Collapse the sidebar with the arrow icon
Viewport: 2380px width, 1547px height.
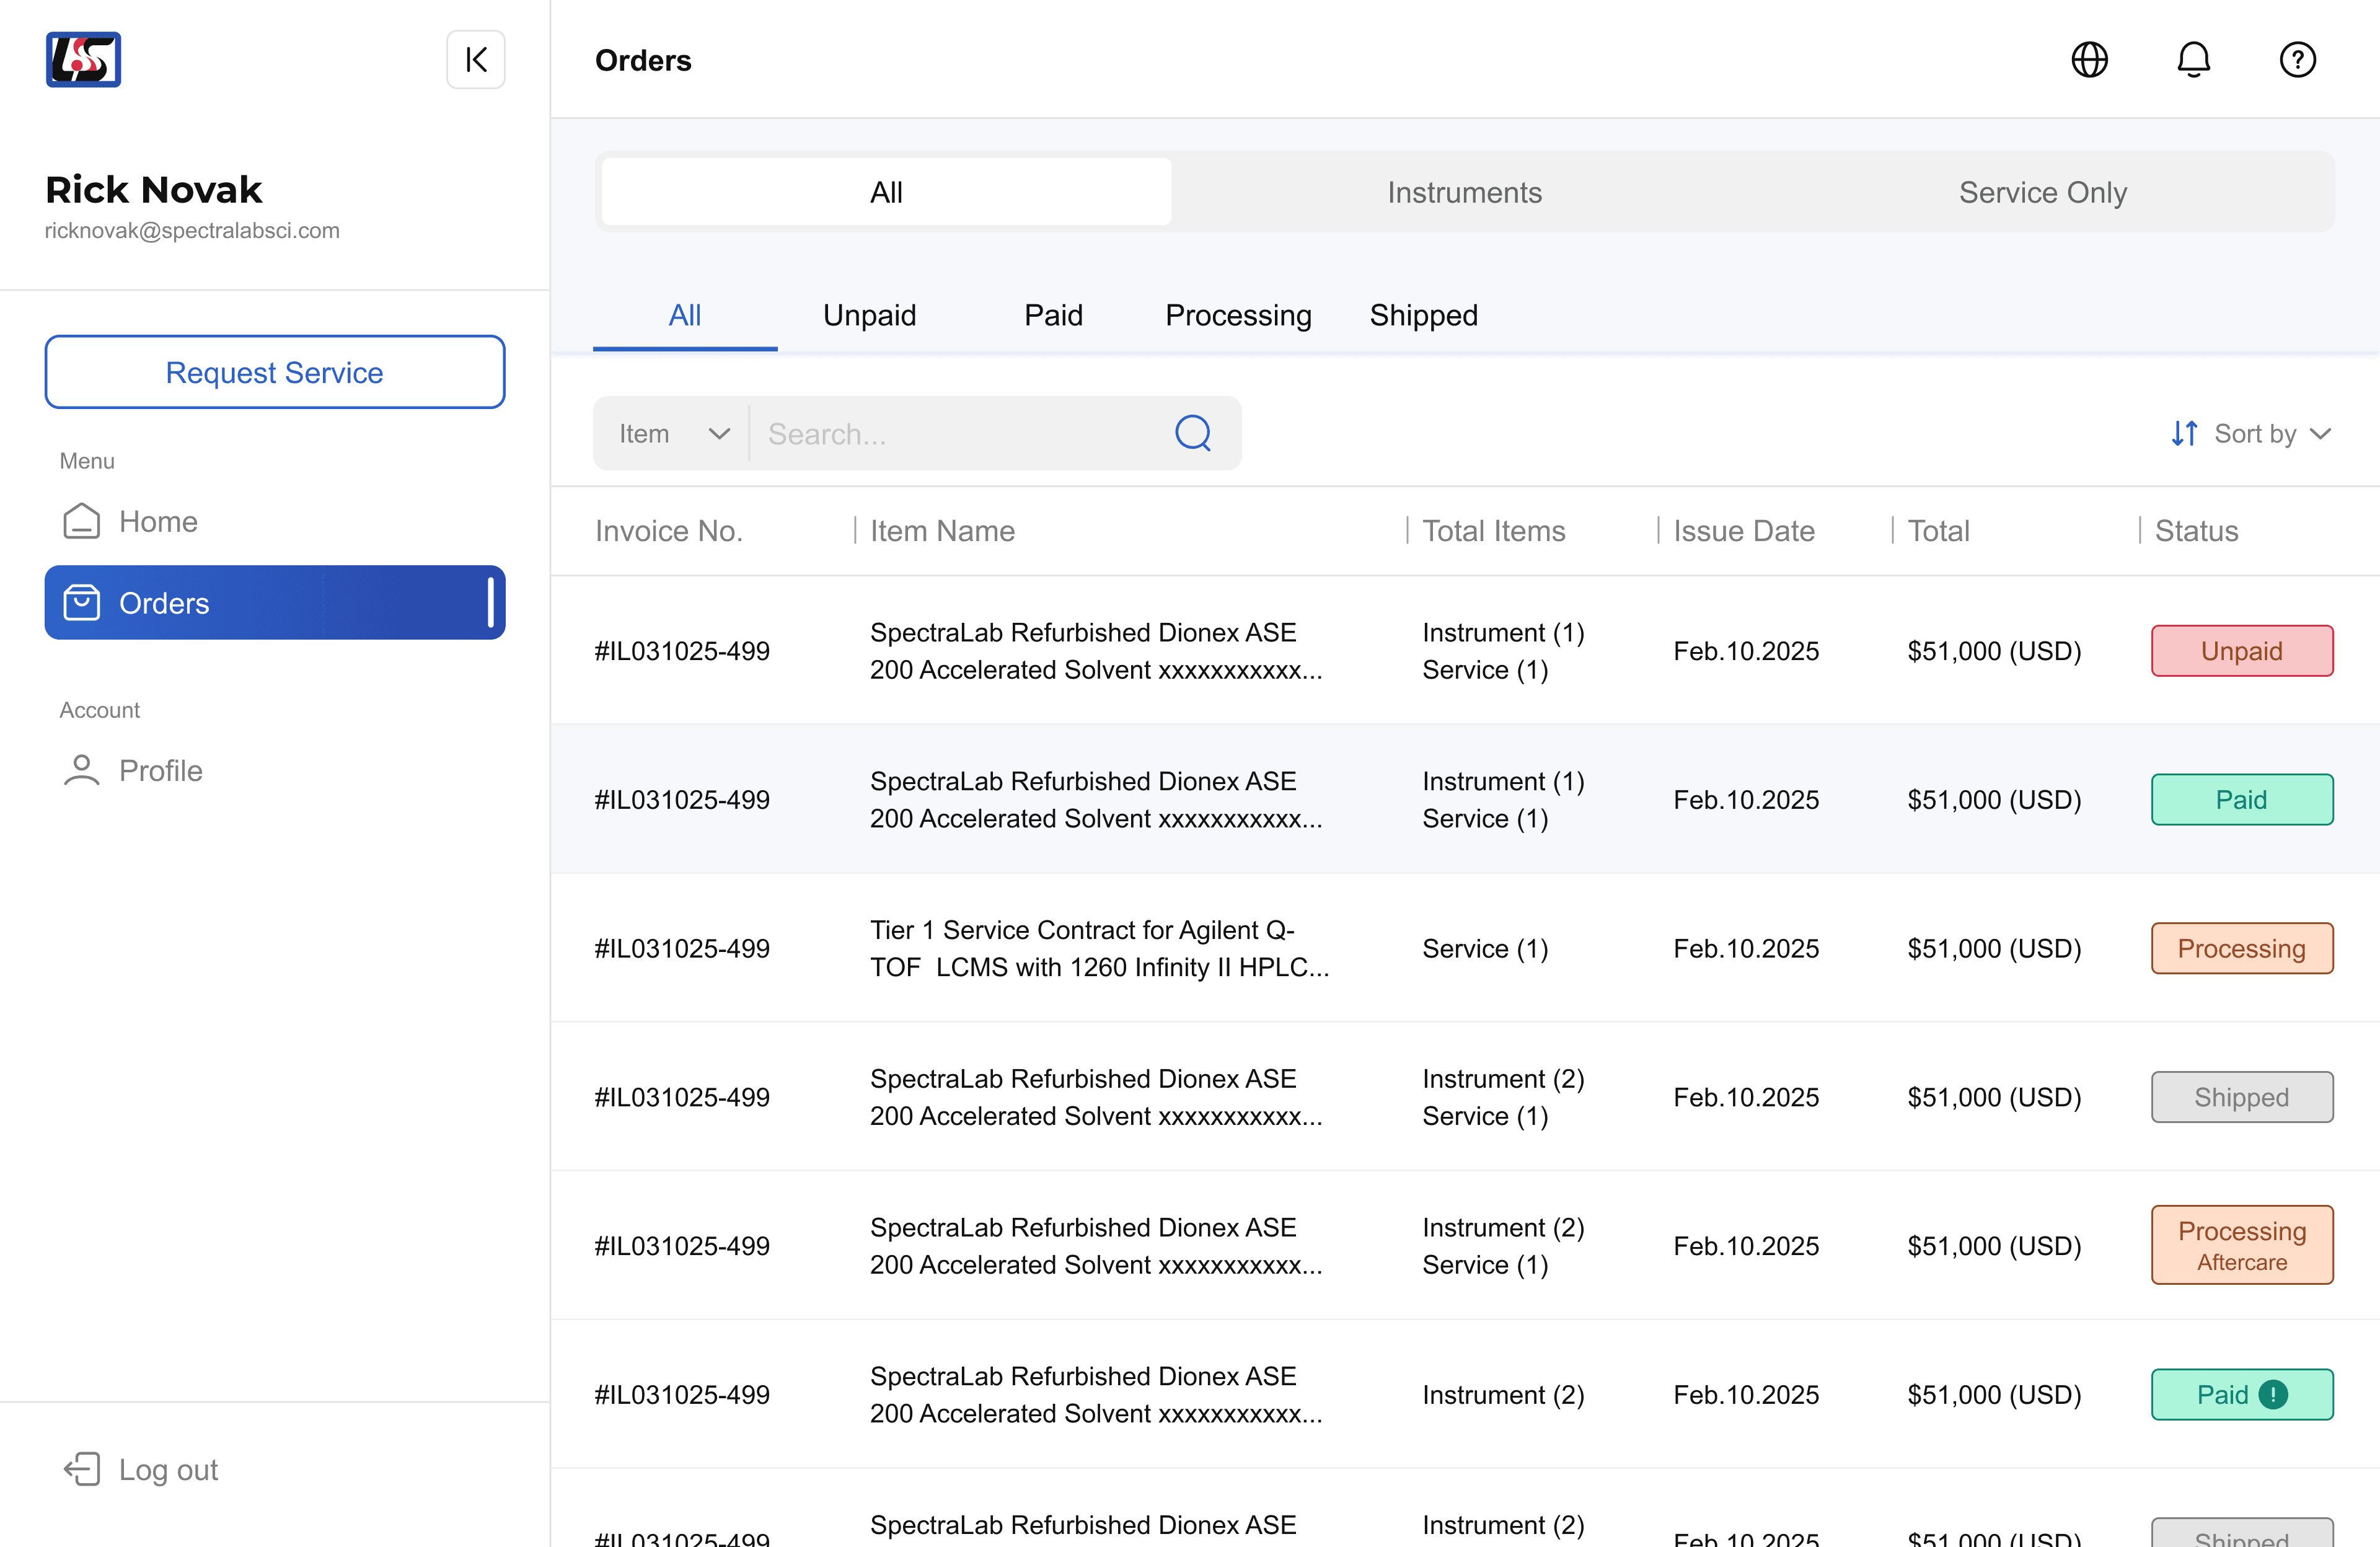point(476,60)
